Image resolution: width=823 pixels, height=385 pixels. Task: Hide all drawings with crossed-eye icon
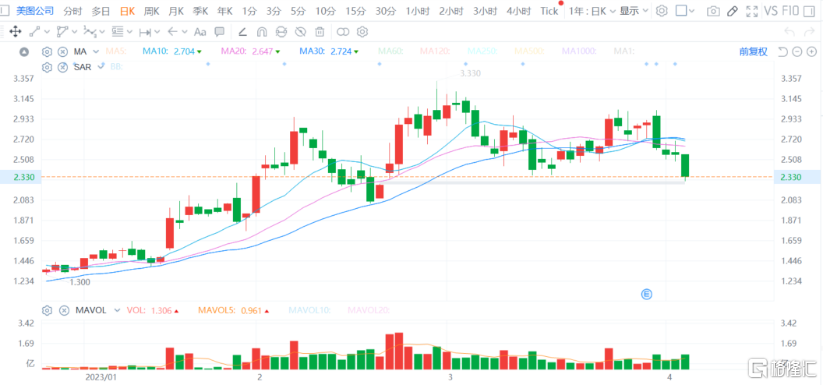pyautogui.click(x=300, y=32)
